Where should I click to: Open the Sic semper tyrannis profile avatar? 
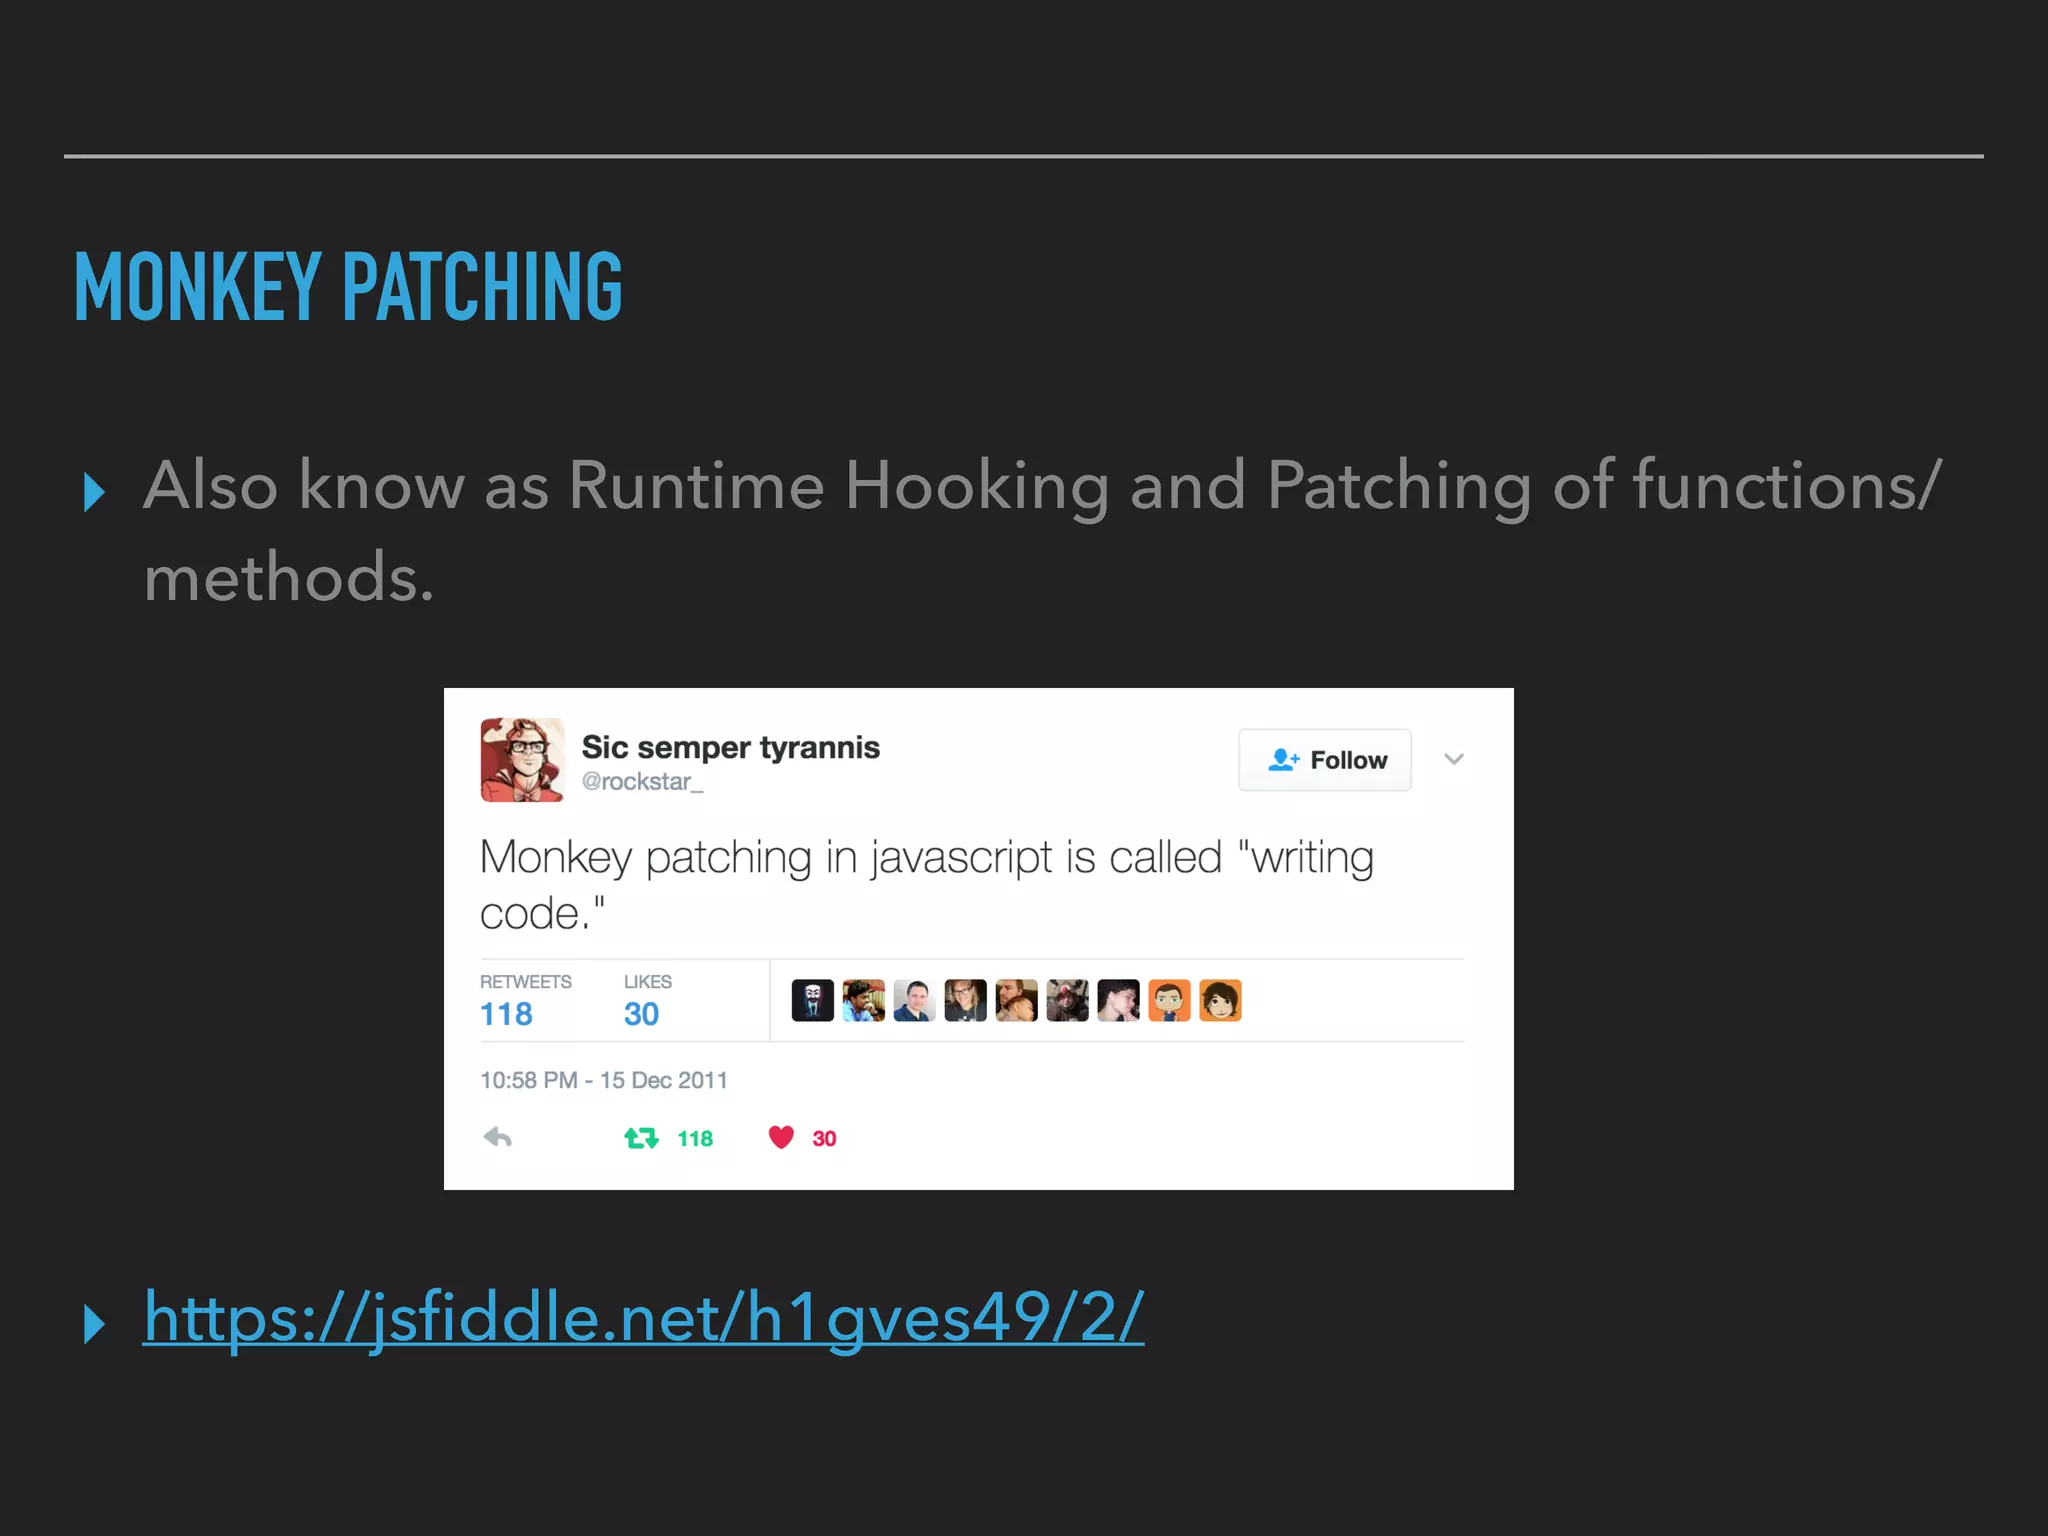tap(522, 760)
